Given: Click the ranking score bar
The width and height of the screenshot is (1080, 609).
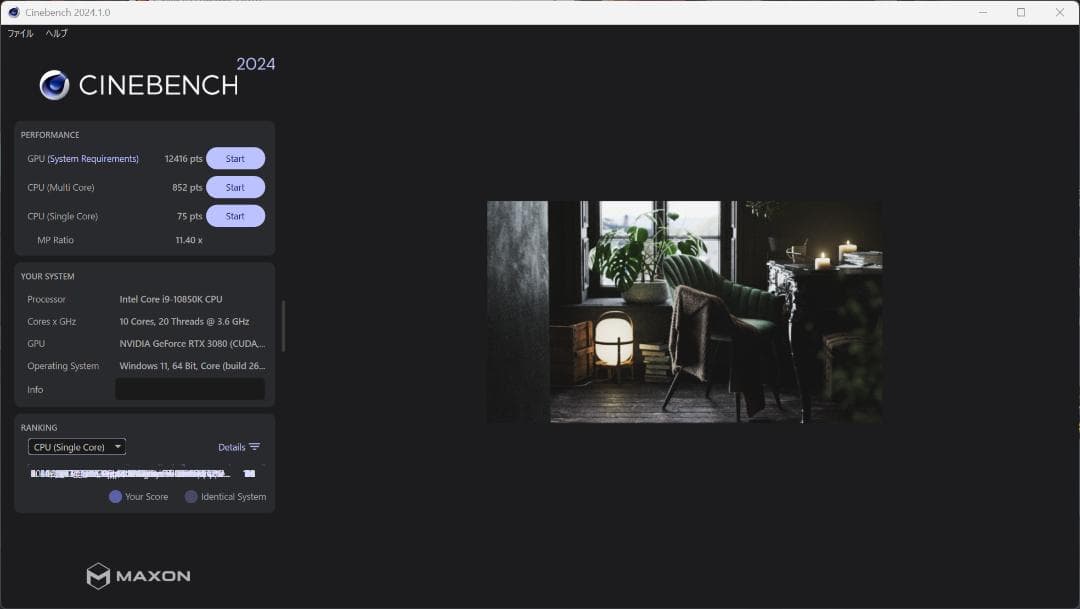Looking at the screenshot, I should coord(143,473).
